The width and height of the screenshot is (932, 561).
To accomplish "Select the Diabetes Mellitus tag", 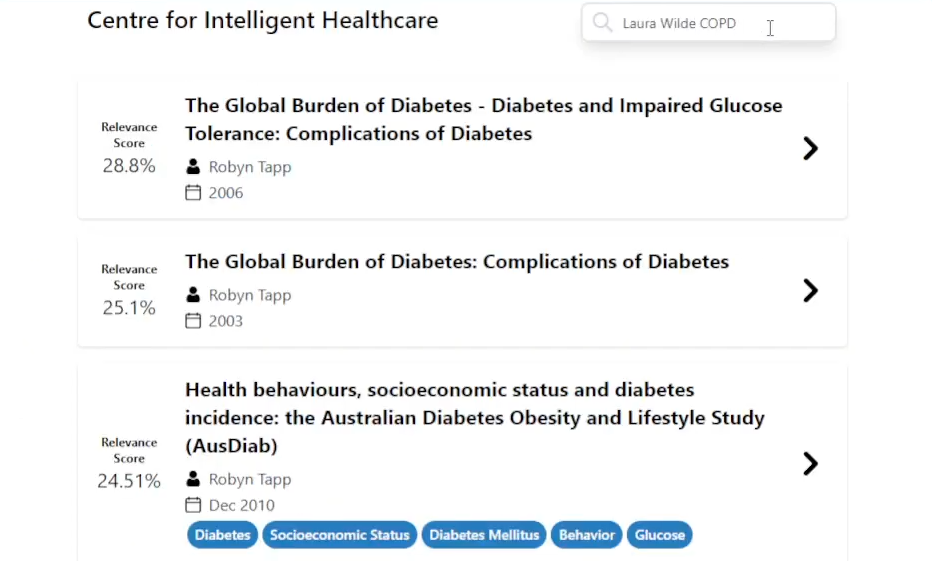I will [x=484, y=535].
